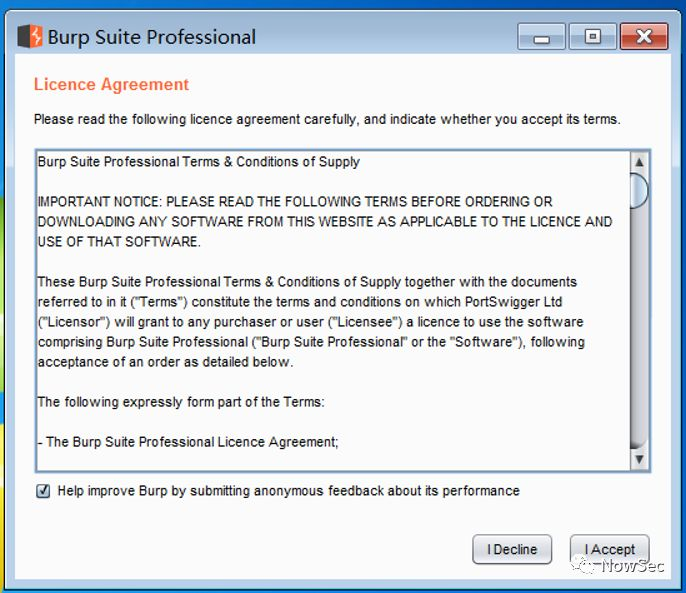Viewport: 686px width, 593px height.
Task: Click the Licence Agreement heading
Action: click(x=111, y=85)
